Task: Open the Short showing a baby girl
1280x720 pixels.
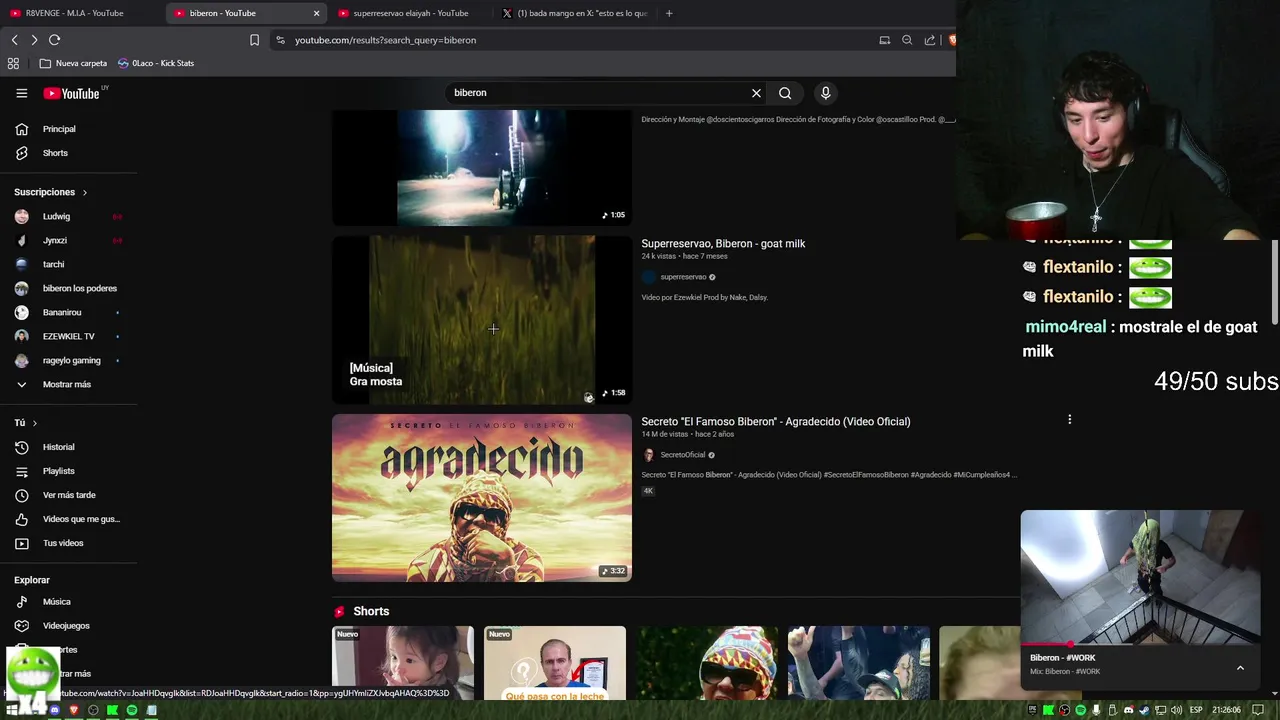Action: click(x=403, y=663)
